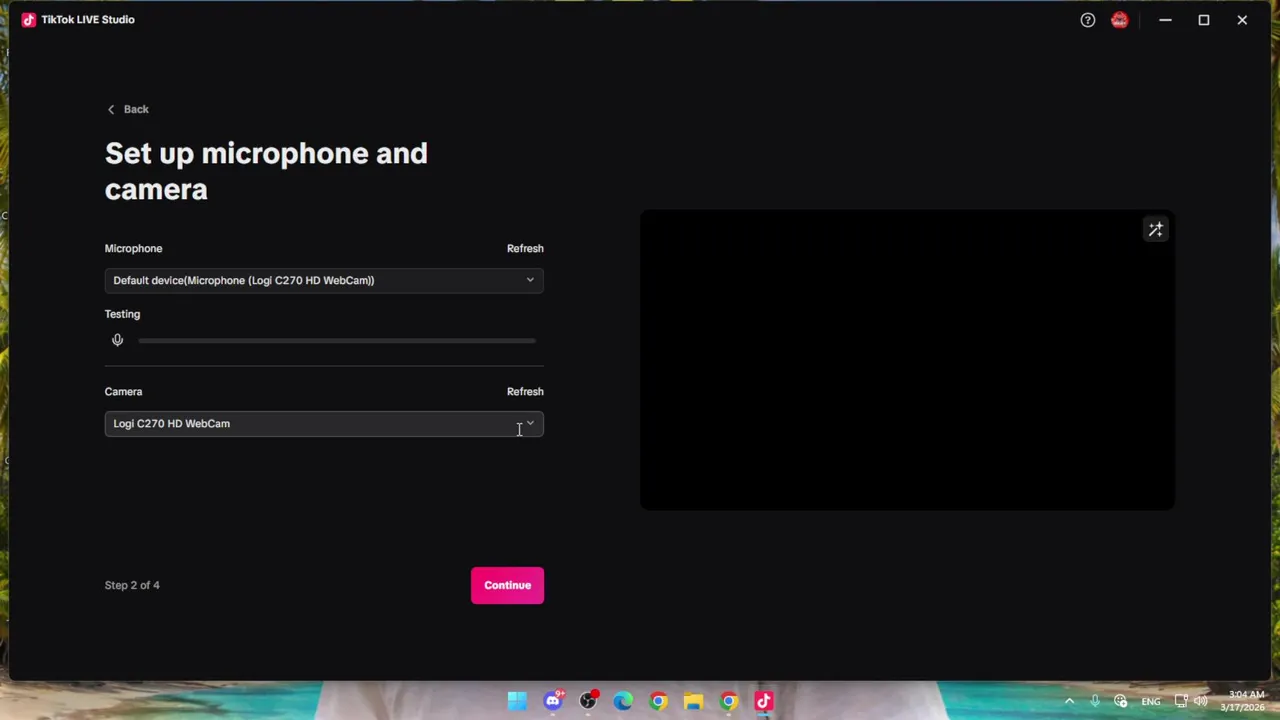The height and width of the screenshot is (720, 1280).
Task: Click the 'Set up microphone and camera' heading
Action: point(266,171)
